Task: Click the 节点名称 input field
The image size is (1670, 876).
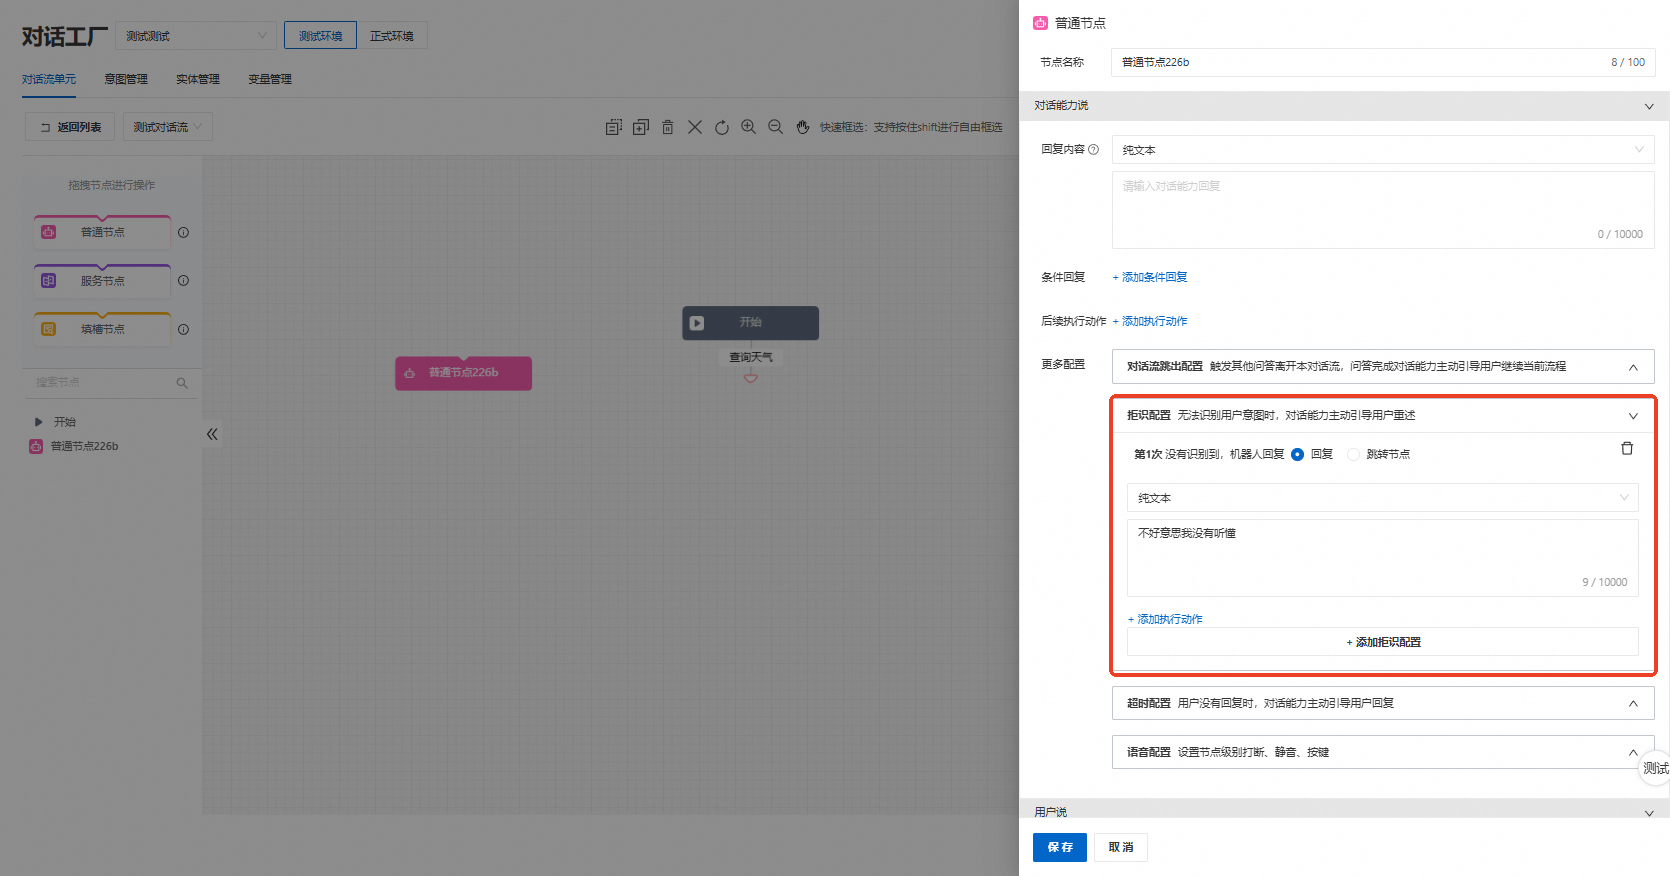Action: [x=1383, y=62]
